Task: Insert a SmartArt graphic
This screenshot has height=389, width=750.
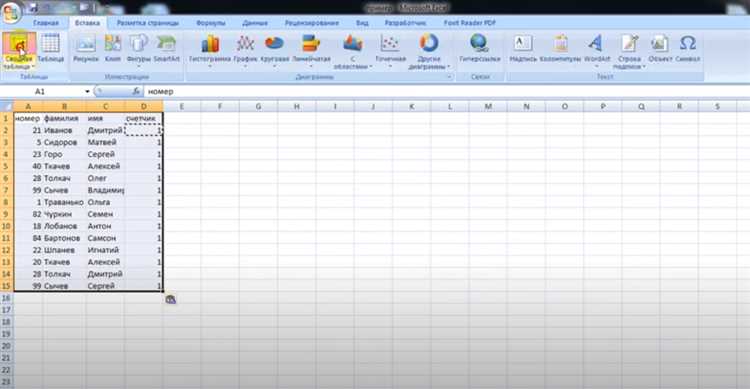Action: 166,48
